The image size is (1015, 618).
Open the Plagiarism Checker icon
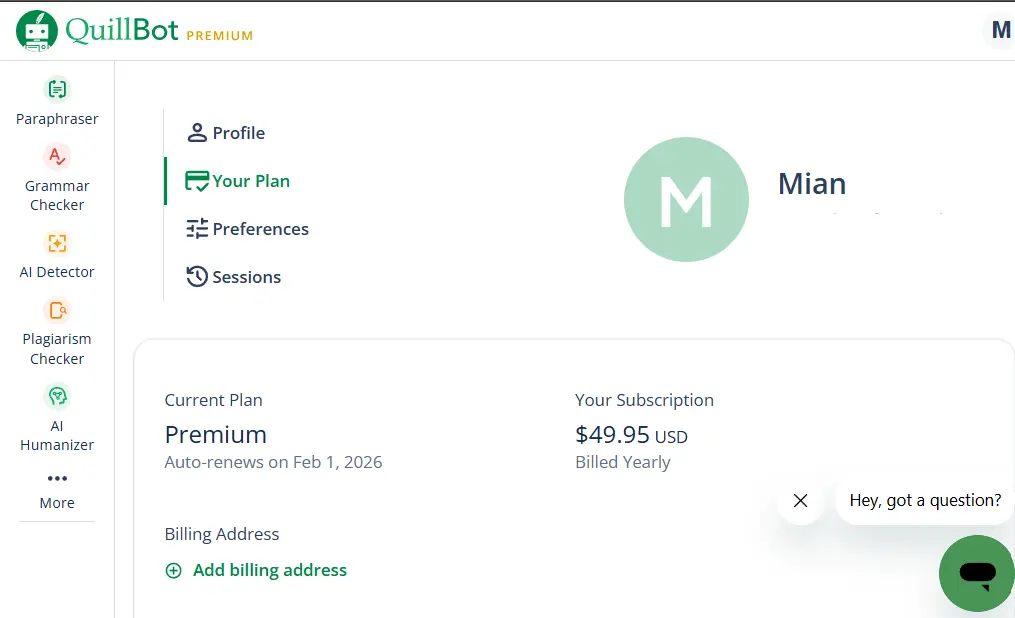57,311
